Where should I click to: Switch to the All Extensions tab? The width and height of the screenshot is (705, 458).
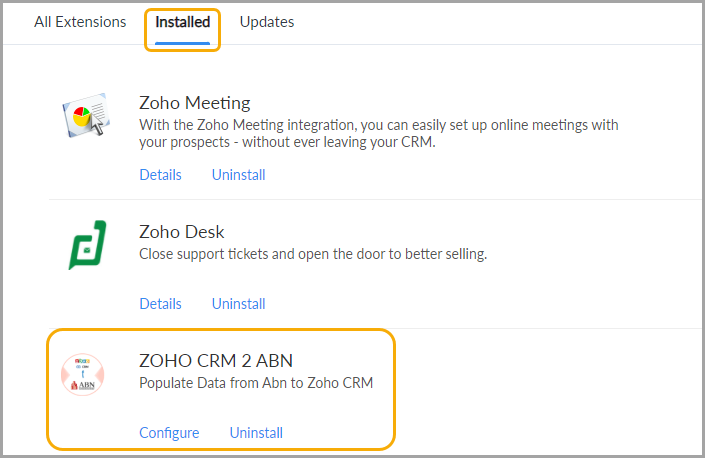[x=80, y=22]
